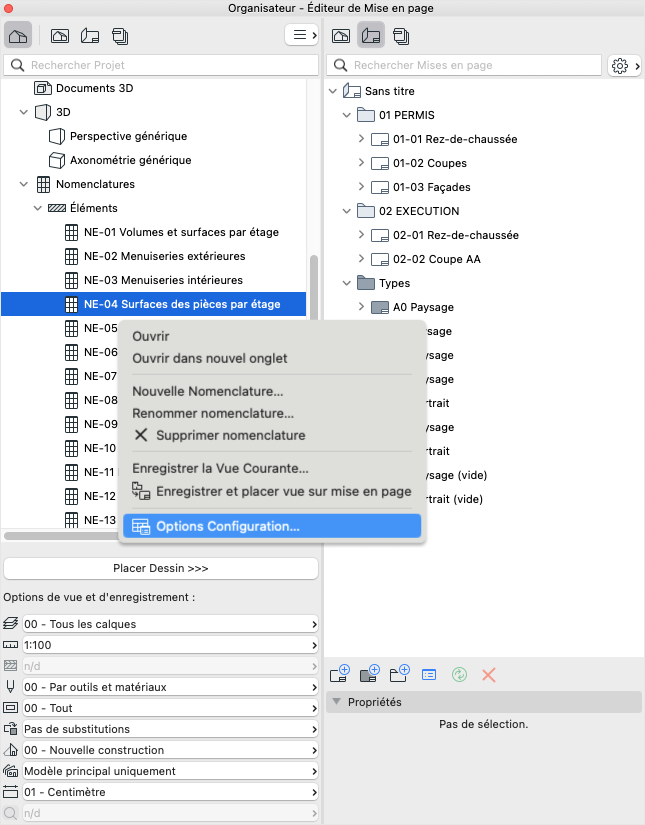Select master layout 'sage (vide)'

[457, 475]
